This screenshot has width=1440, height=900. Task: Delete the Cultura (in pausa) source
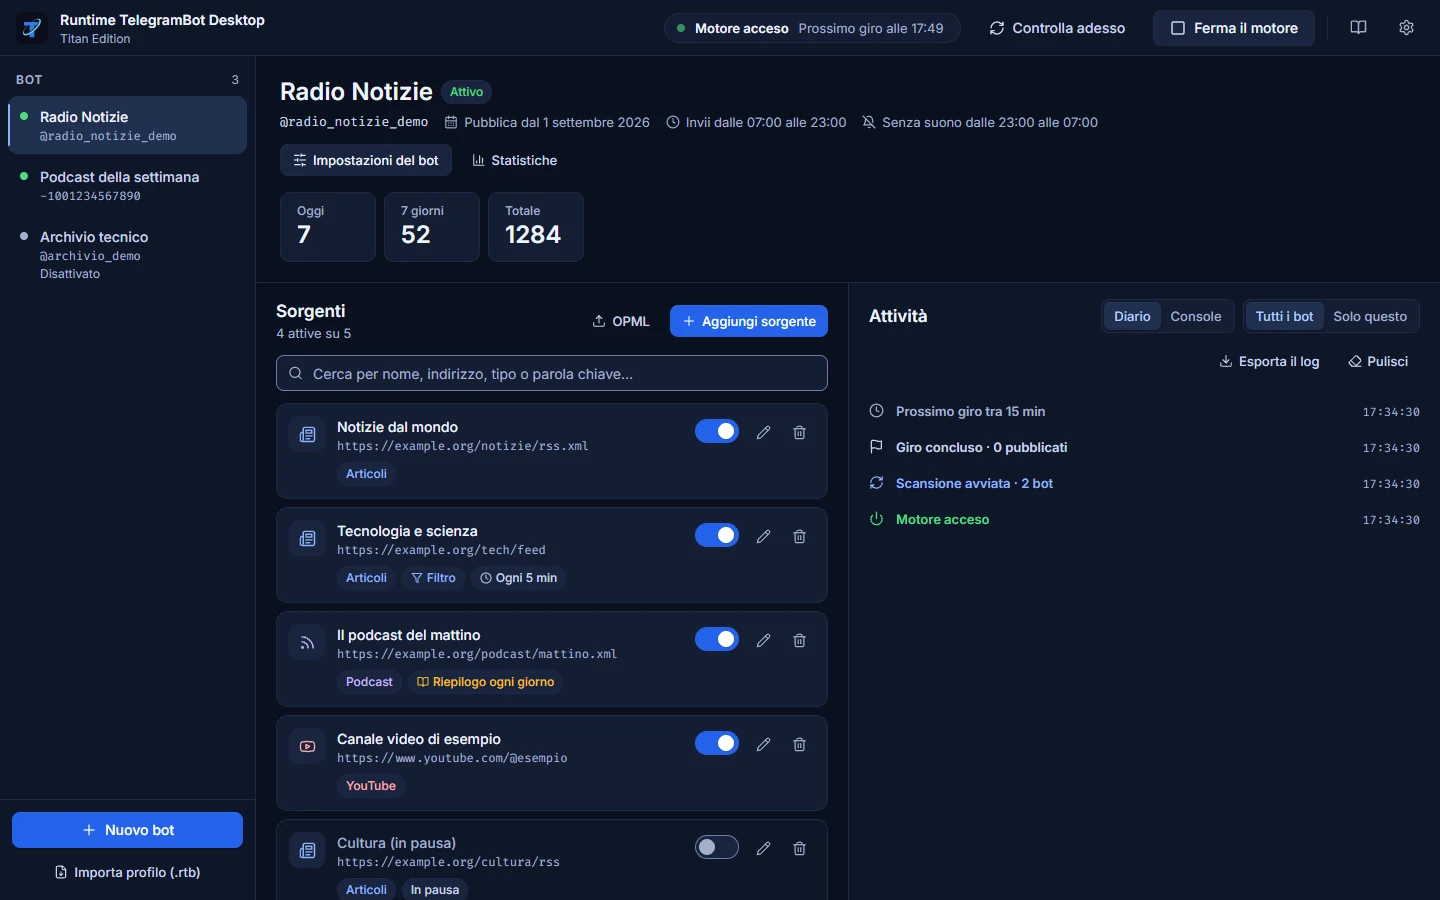800,848
